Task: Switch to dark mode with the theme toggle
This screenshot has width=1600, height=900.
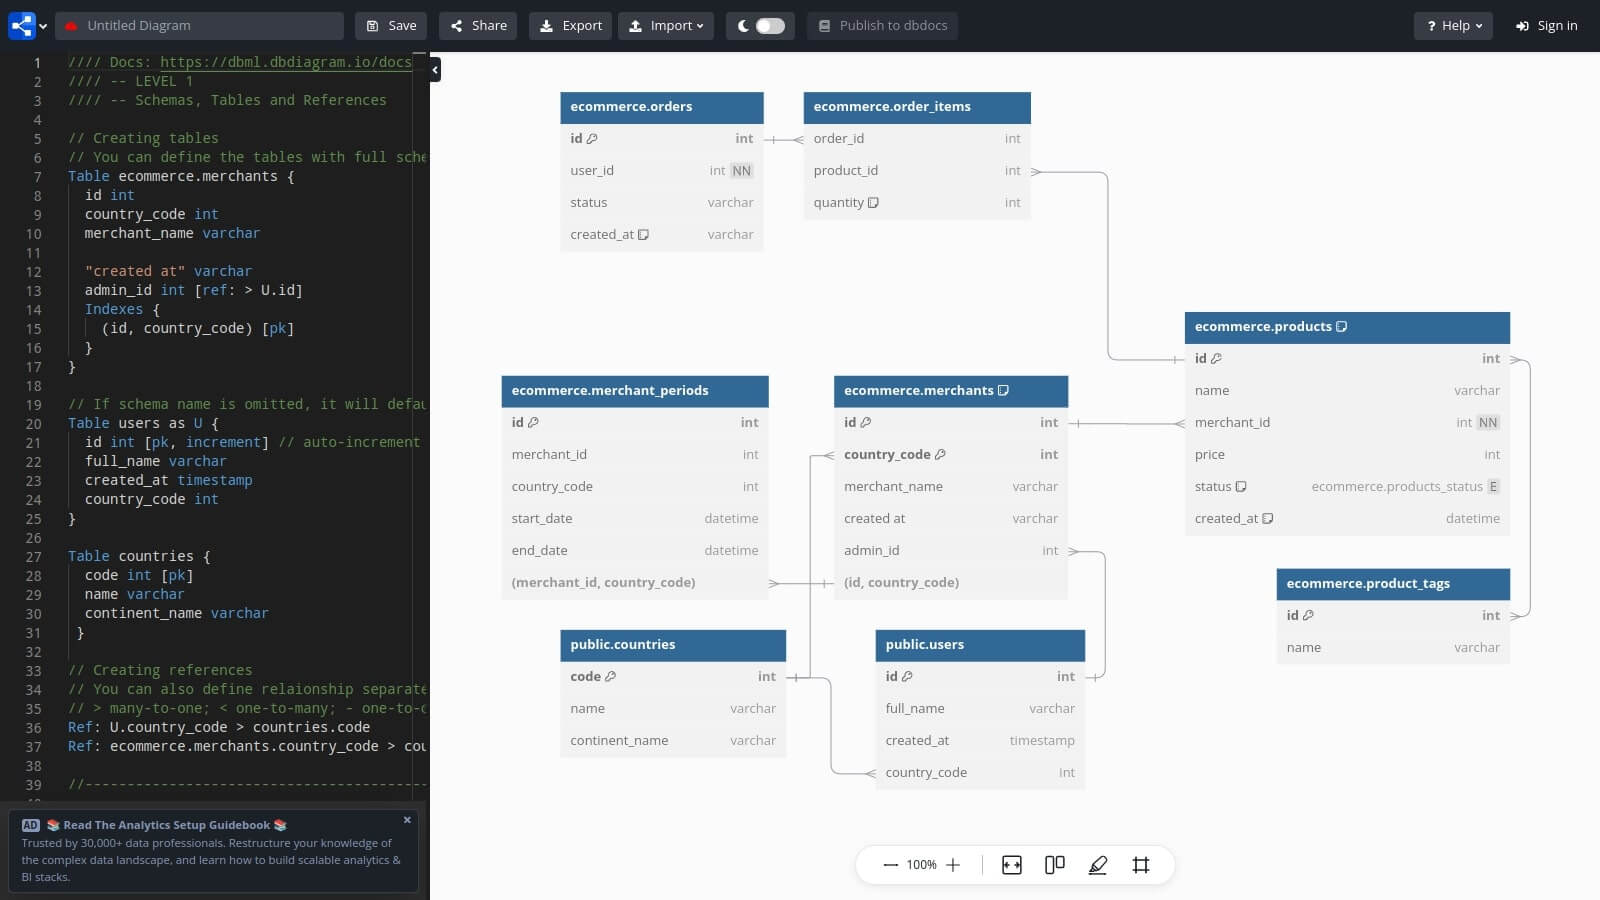Action: (x=760, y=25)
